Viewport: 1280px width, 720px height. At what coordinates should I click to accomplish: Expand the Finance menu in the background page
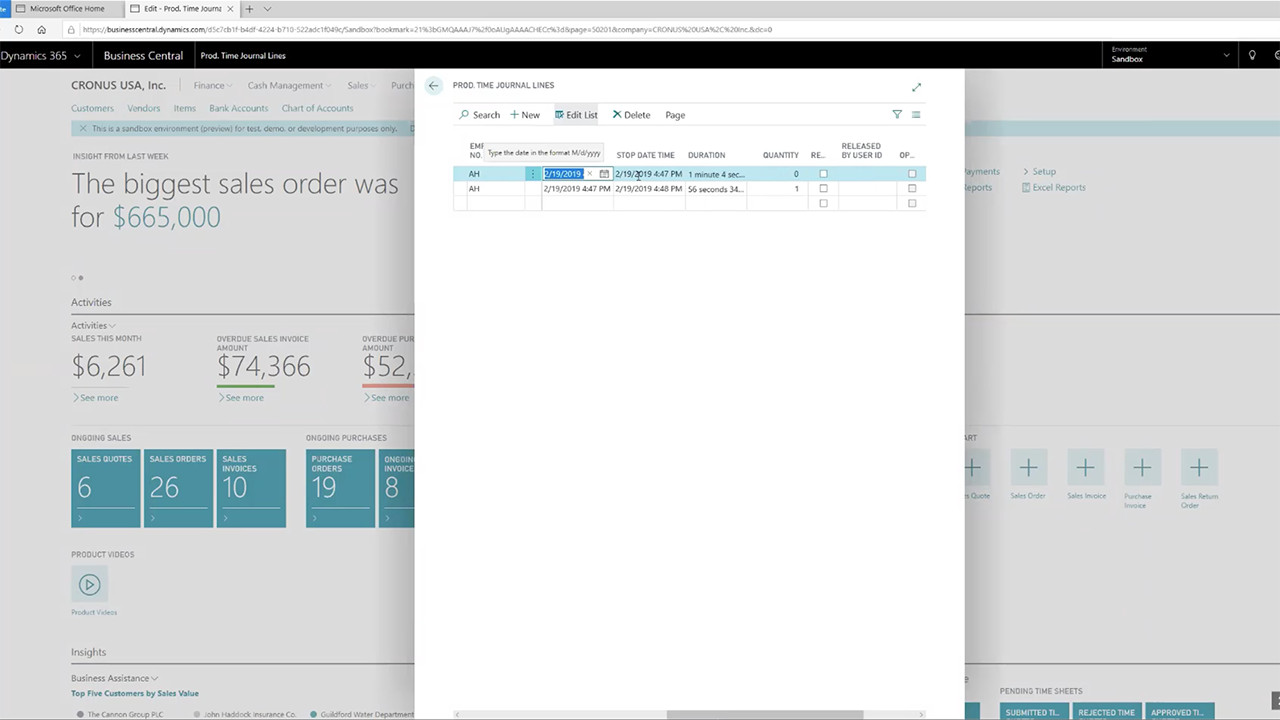click(212, 86)
